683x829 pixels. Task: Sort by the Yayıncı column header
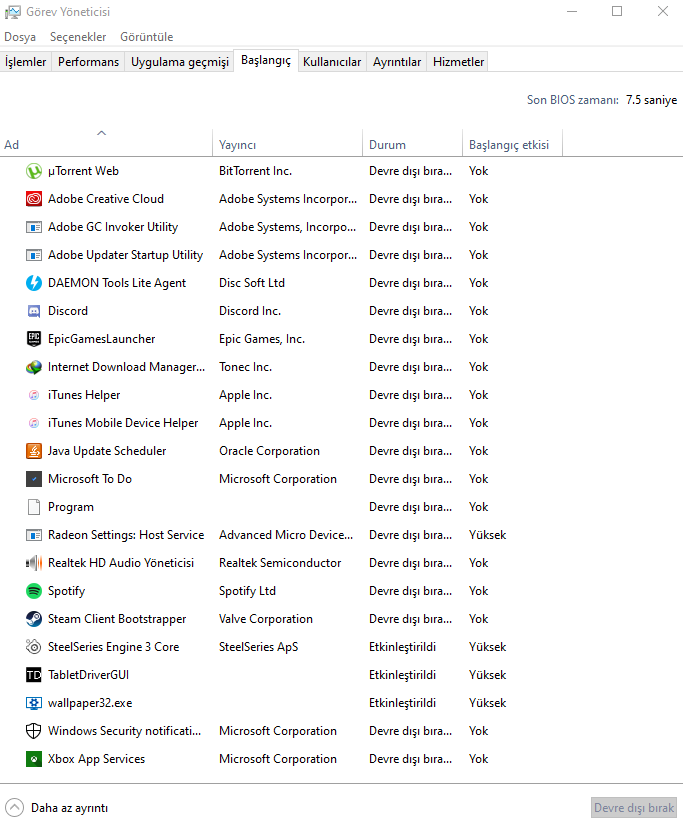[x=288, y=144]
